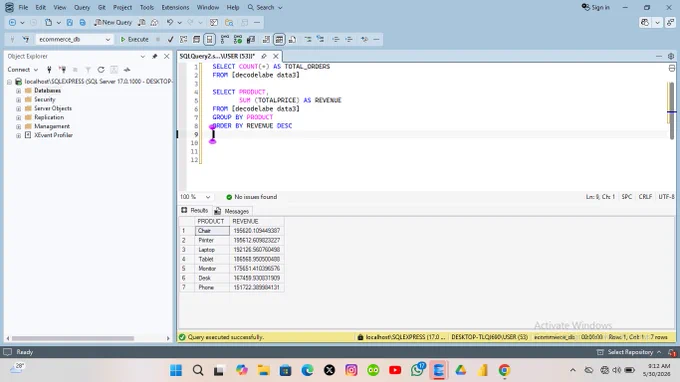The height and width of the screenshot is (382, 680).
Task: Open the Undo history dropdown arrow
Action: click(x=180, y=23)
